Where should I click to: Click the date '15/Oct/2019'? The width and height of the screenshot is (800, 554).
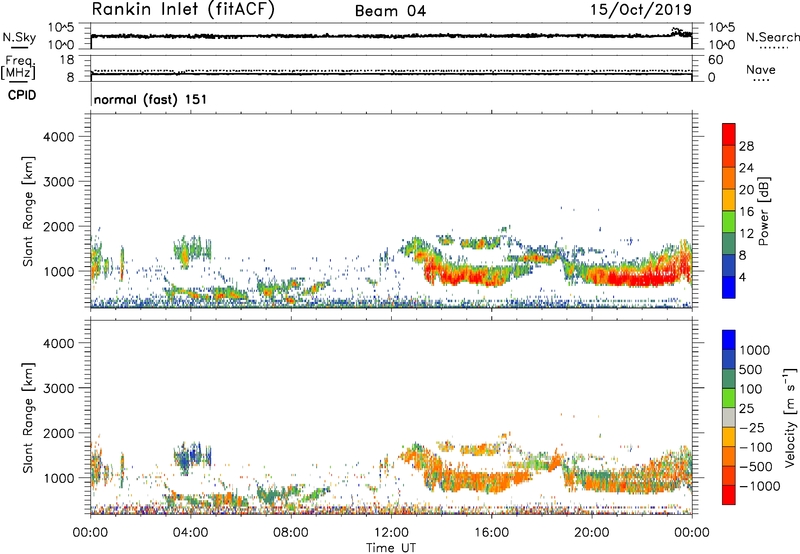pos(641,10)
